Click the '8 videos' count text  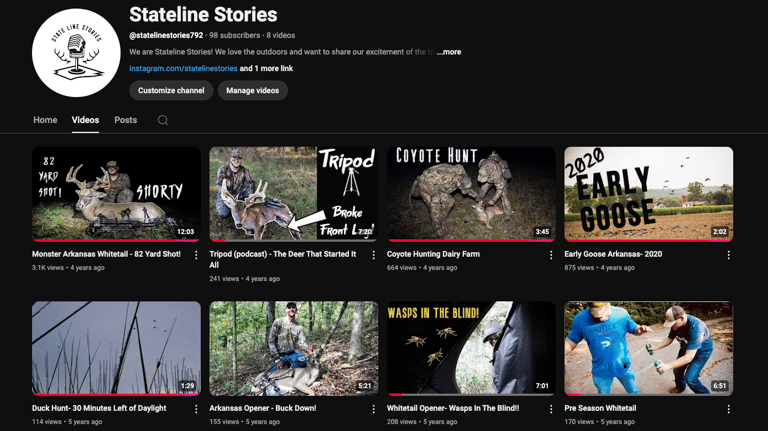(281, 35)
